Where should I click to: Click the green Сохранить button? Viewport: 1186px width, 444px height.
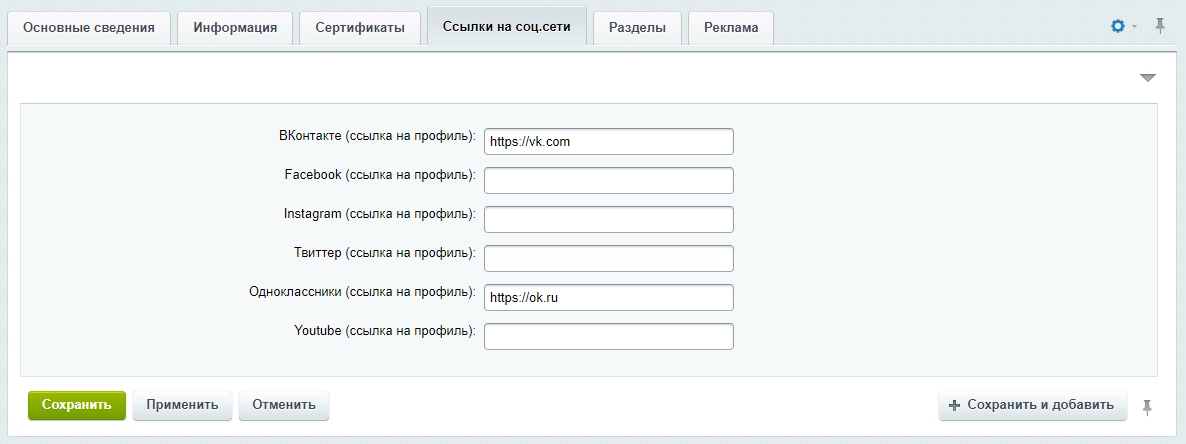pyautogui.click(x=77, y=405)
